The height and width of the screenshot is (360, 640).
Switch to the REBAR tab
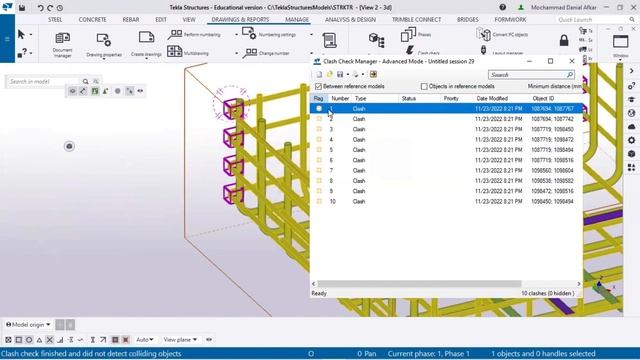[x=131, y=20]
